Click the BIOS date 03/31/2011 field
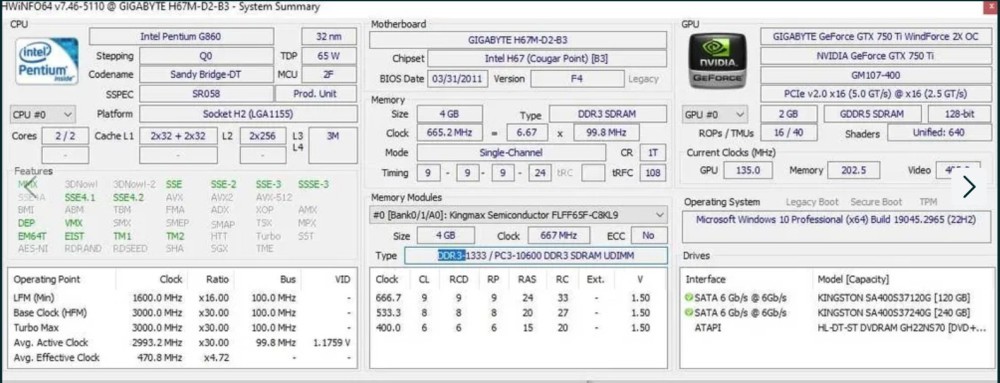Viewport: 1000px width, 383px height. [x=458, y=79]
